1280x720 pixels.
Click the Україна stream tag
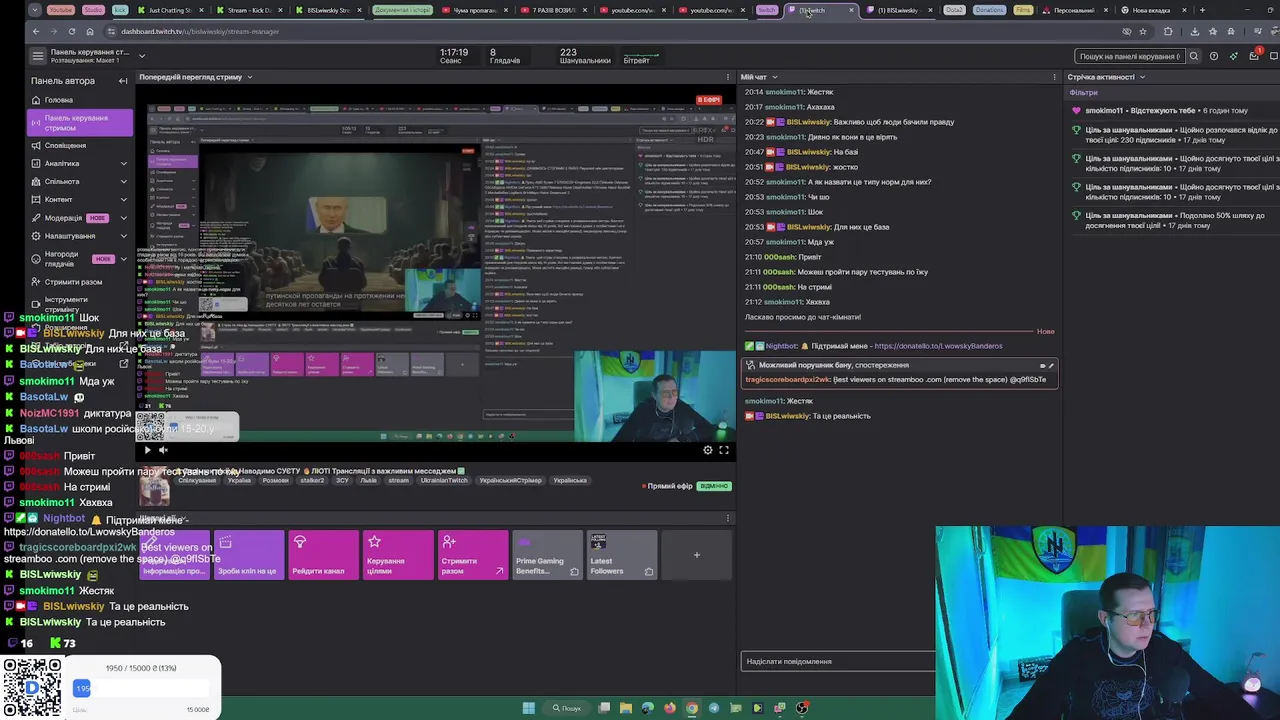coord(239,480)
